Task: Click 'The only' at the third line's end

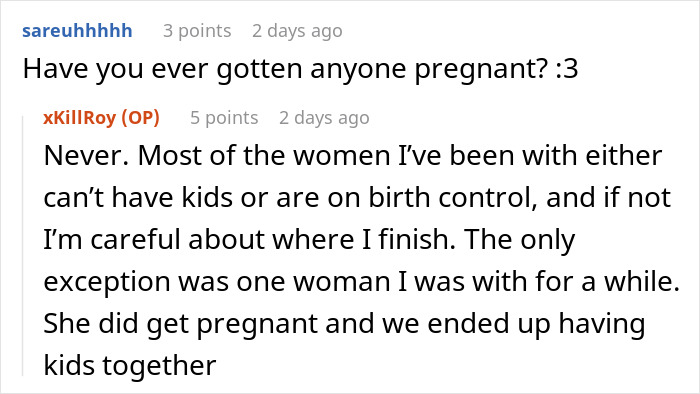Action: click(520, 240)
